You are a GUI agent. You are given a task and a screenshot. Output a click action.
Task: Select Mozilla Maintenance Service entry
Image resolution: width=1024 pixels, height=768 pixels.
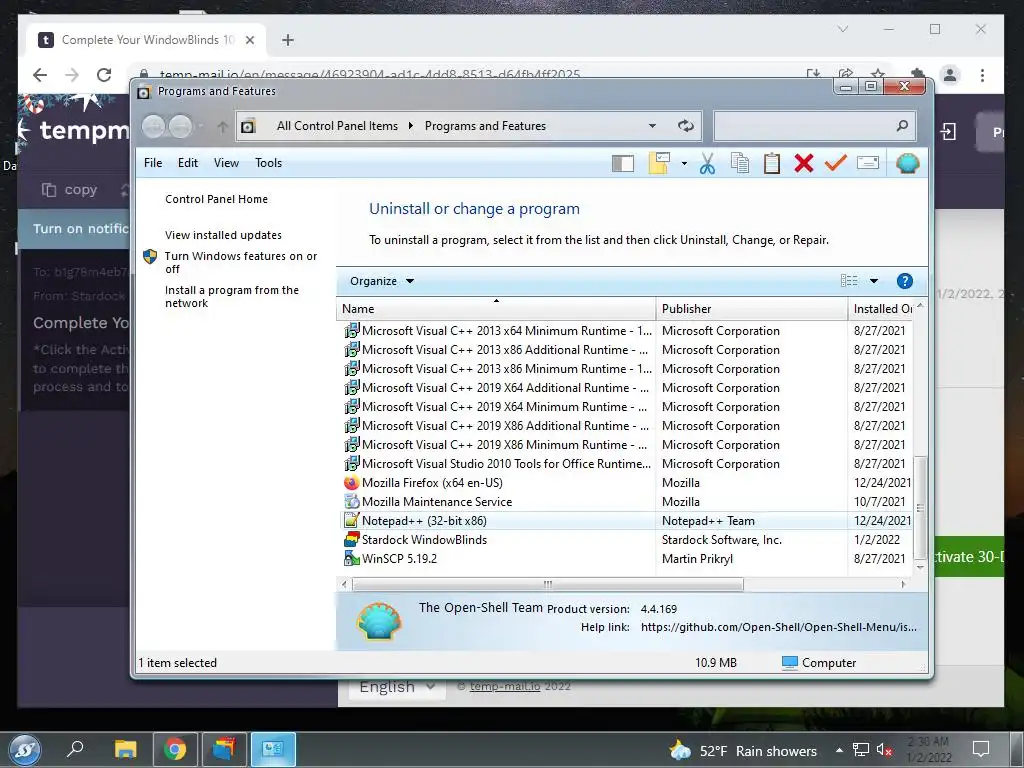point(626,502)
